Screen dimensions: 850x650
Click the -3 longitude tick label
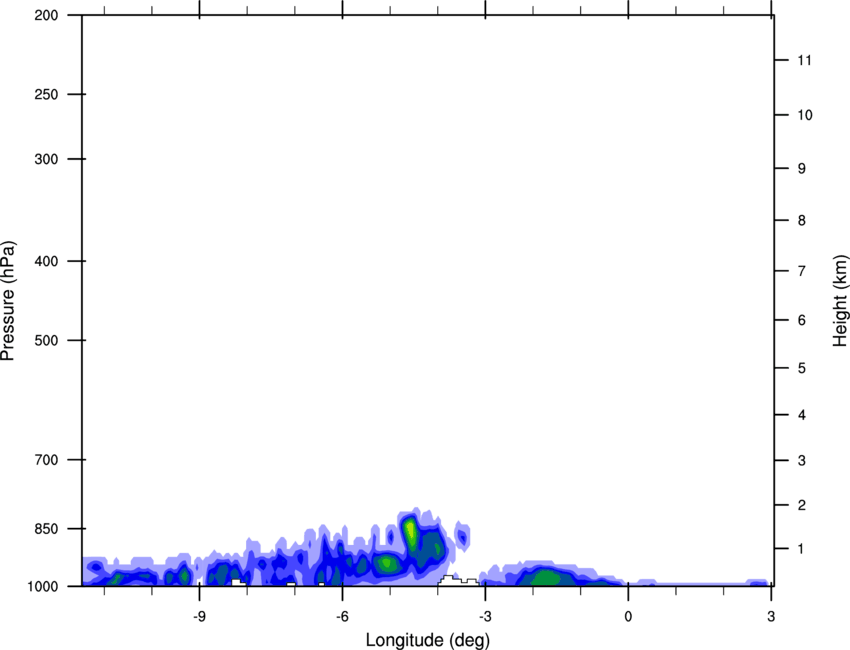coord(485,616)
